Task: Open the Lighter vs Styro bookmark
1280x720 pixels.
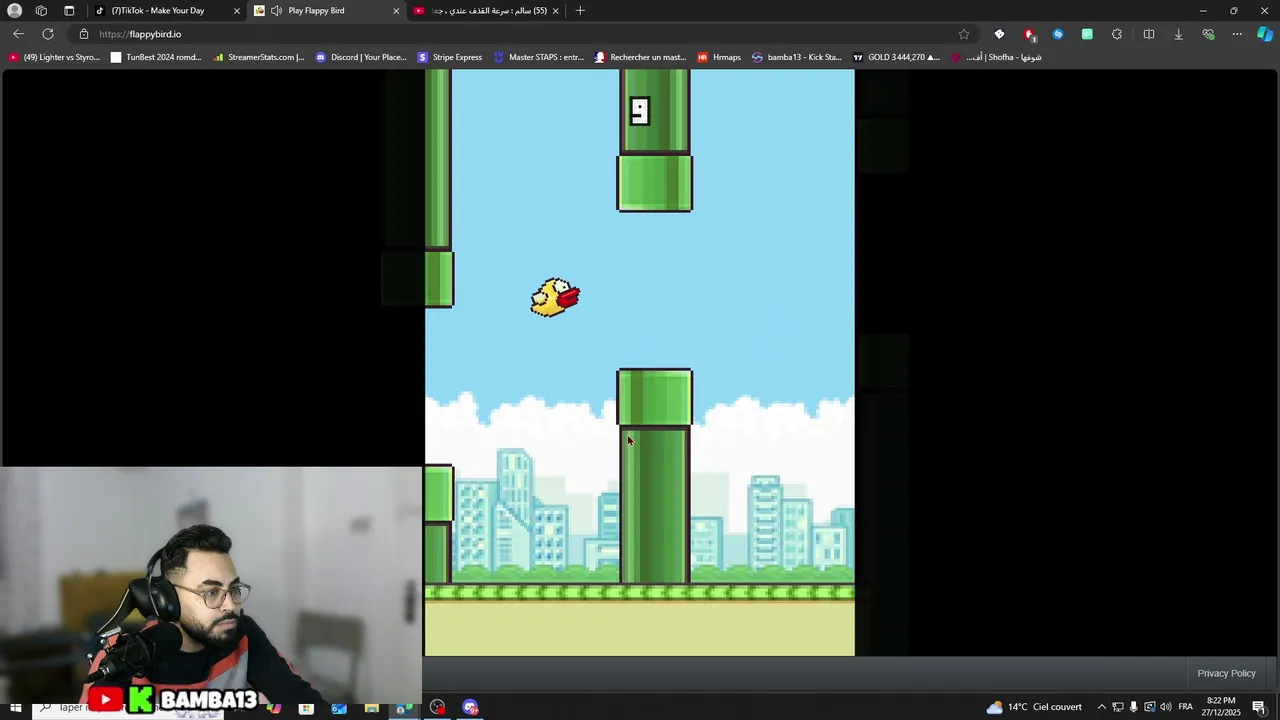Action: point(54,57)
